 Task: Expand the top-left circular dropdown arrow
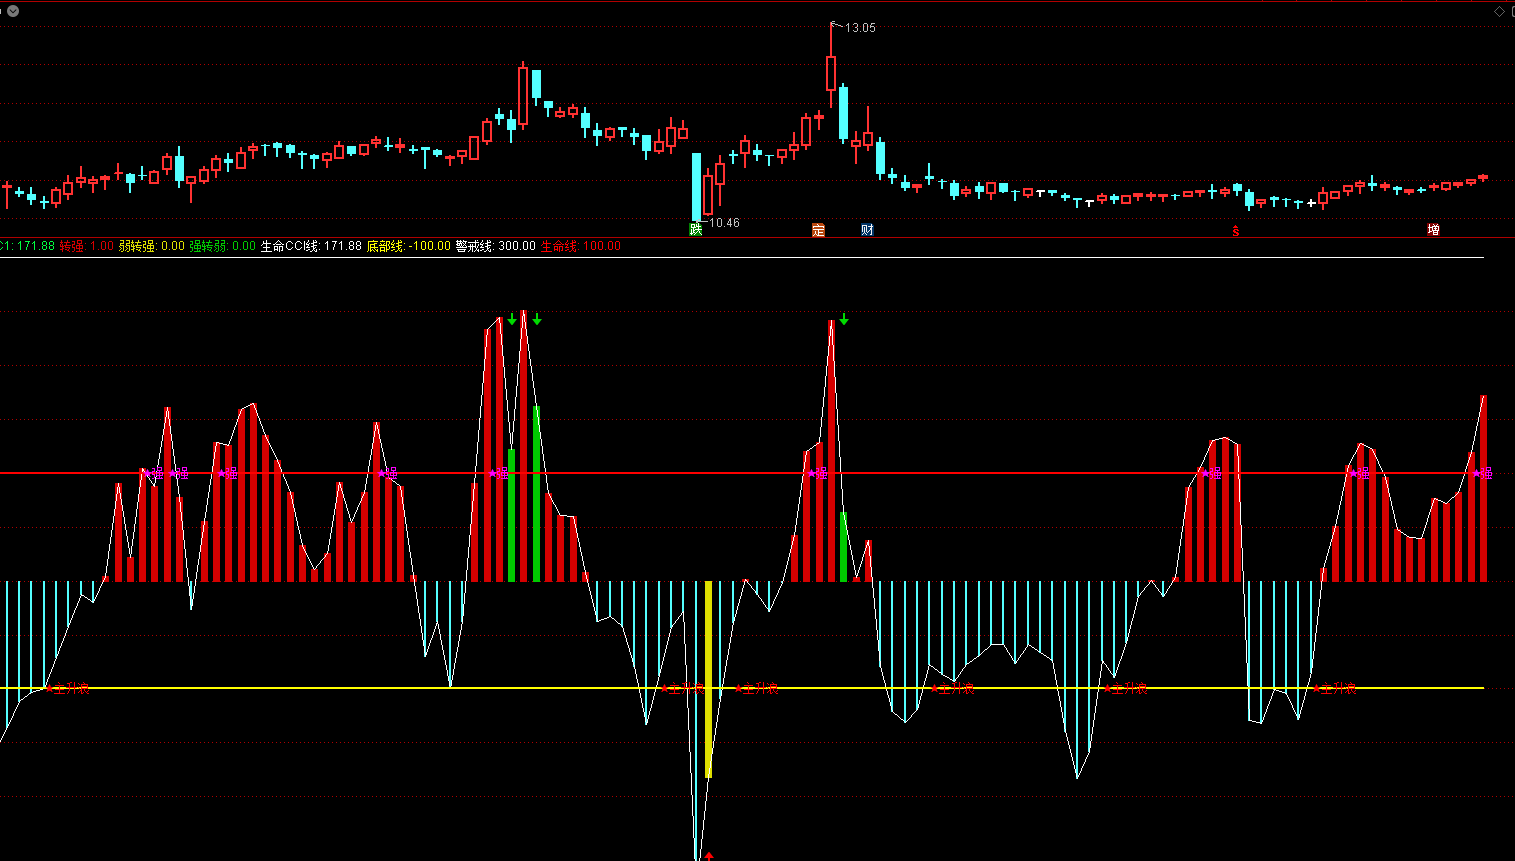coord(13,11)
